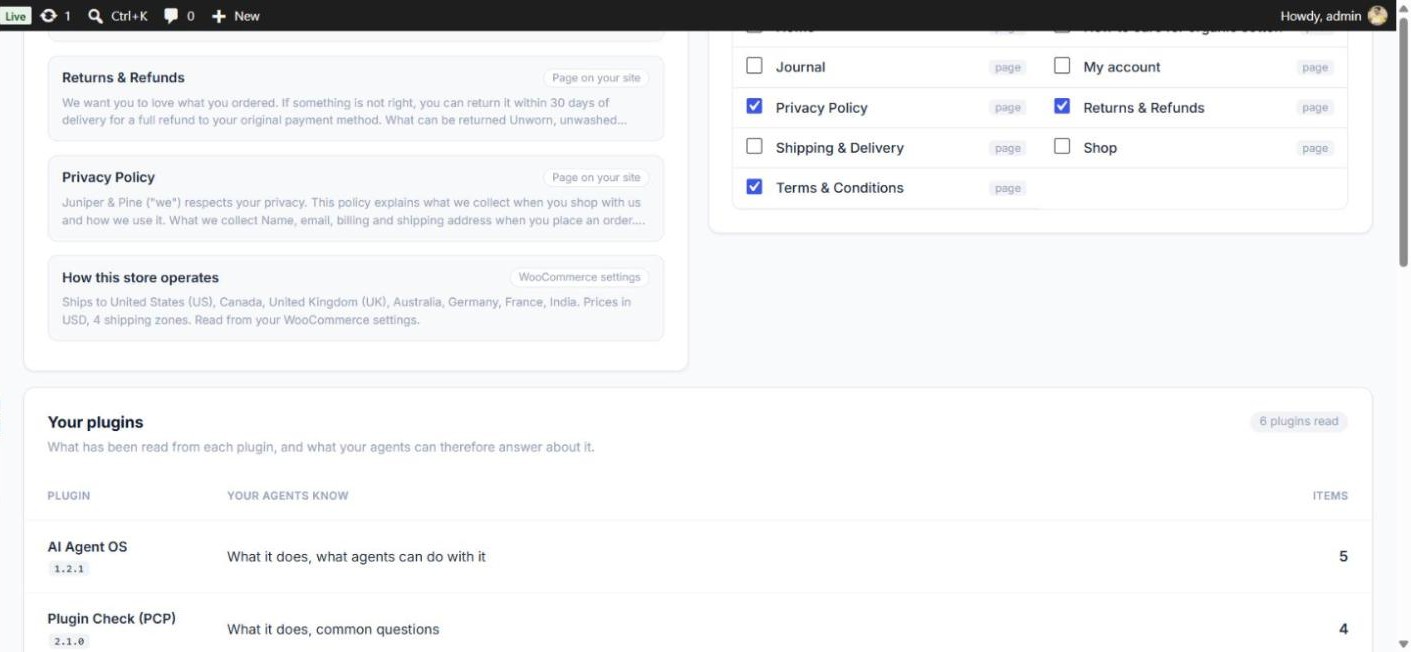Click the plus New icon

[x=219, y=16]
